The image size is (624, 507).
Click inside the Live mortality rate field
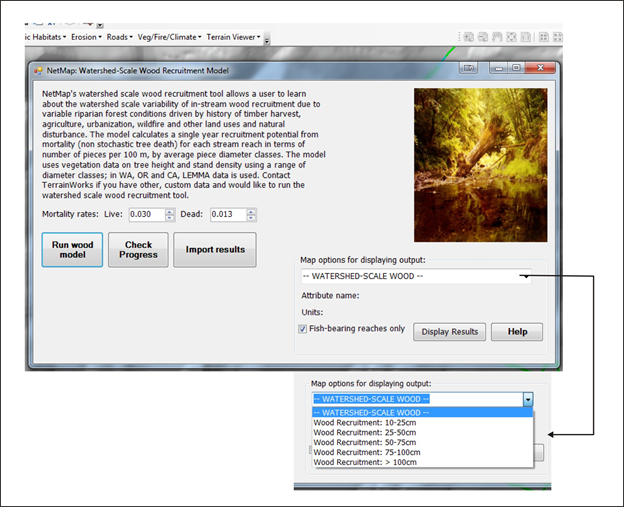pos(146,215)
